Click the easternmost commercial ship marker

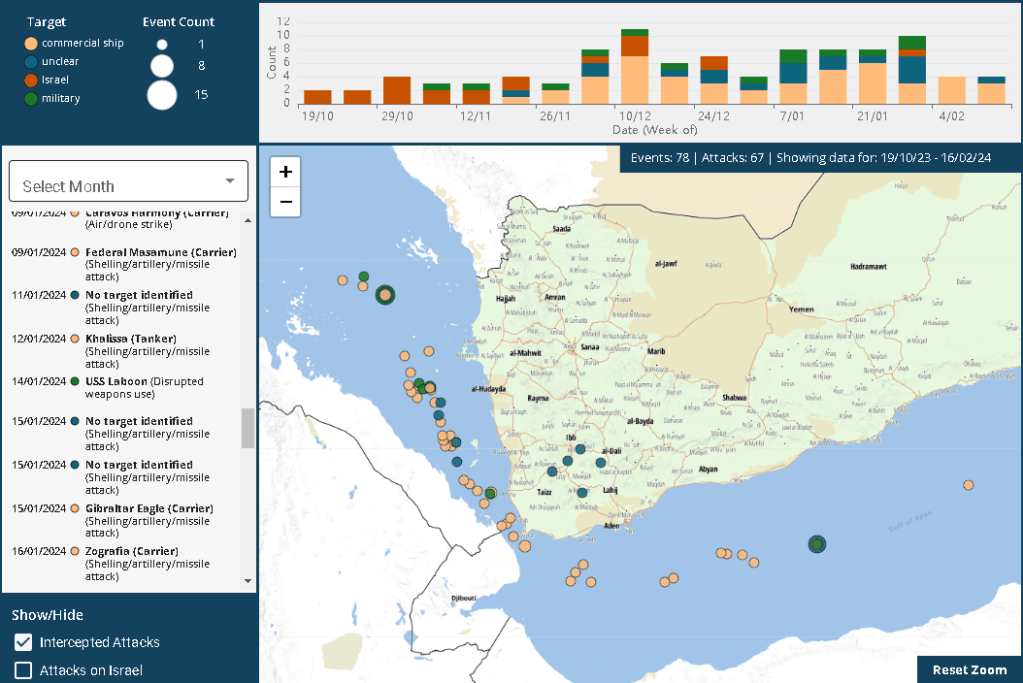[968, 485]
